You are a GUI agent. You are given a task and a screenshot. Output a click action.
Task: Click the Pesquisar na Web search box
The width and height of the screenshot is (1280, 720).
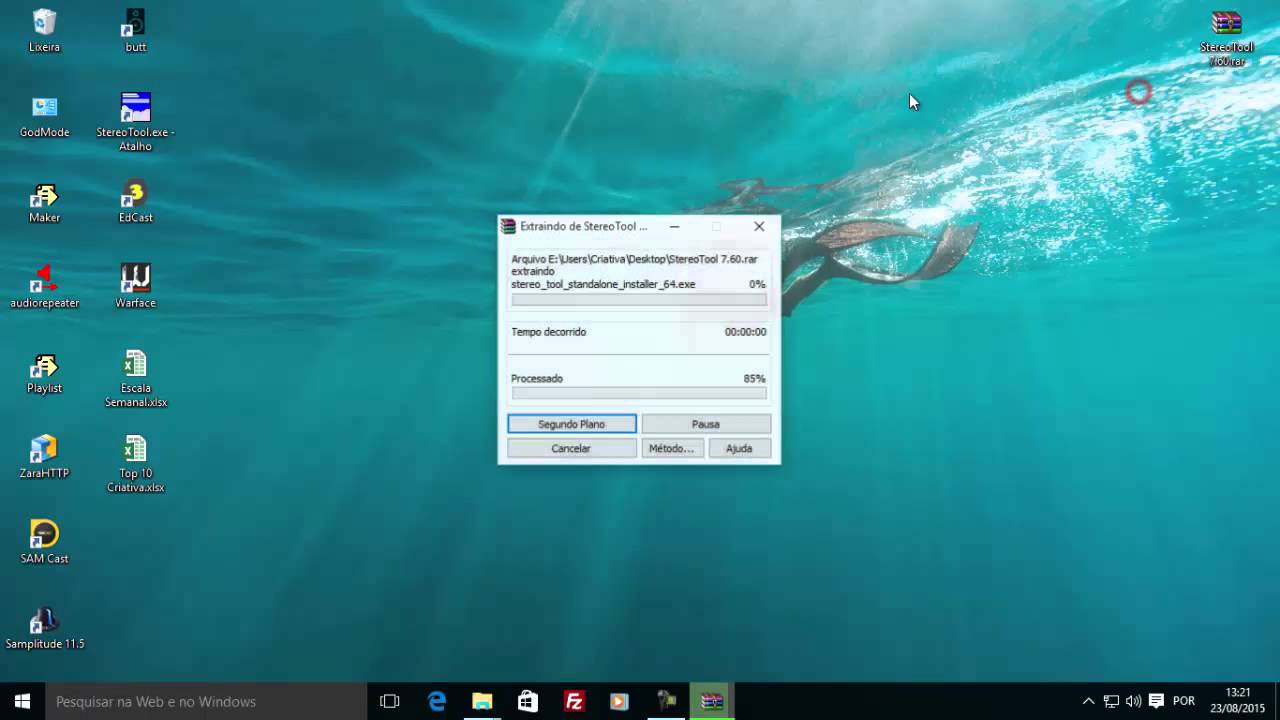[206, 701]
